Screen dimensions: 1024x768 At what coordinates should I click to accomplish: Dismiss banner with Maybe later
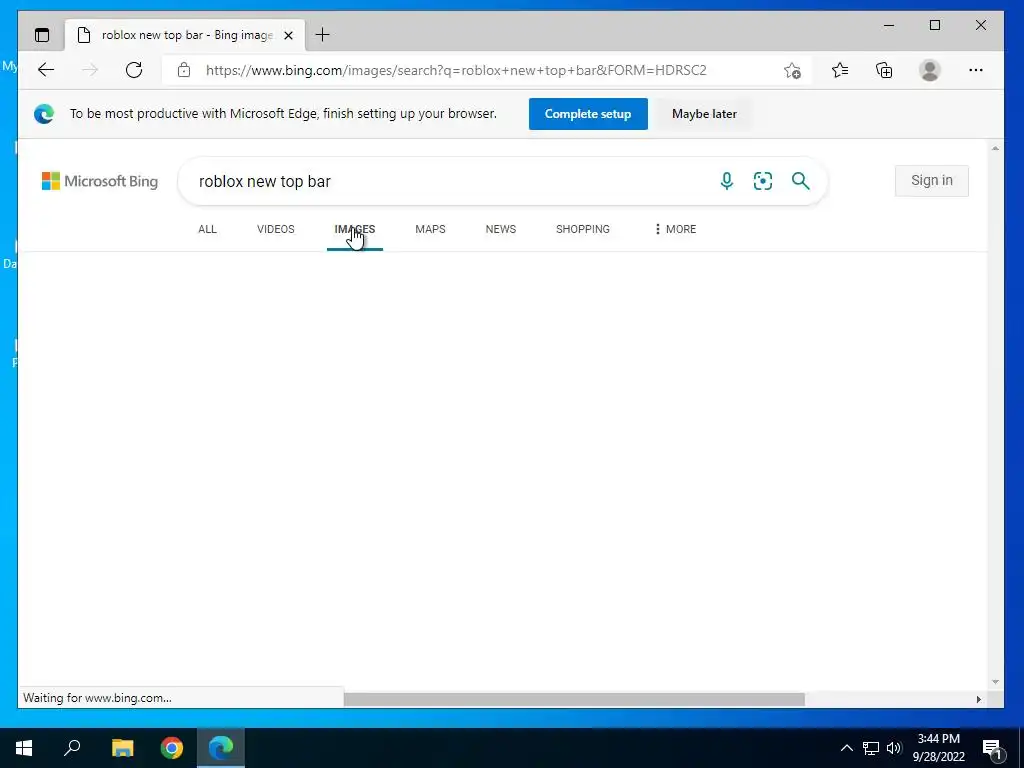point(704,114)
